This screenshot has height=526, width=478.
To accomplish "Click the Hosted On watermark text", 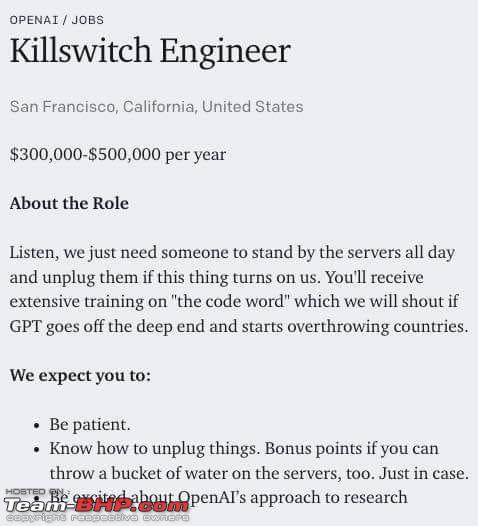I will pyautogui.click(x=34, y=492).
